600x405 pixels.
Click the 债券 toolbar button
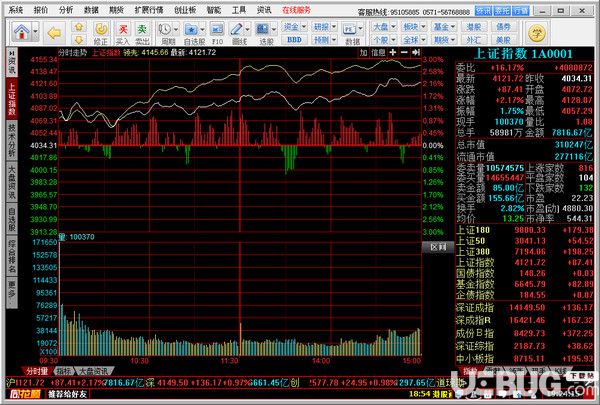pos(503,27)
